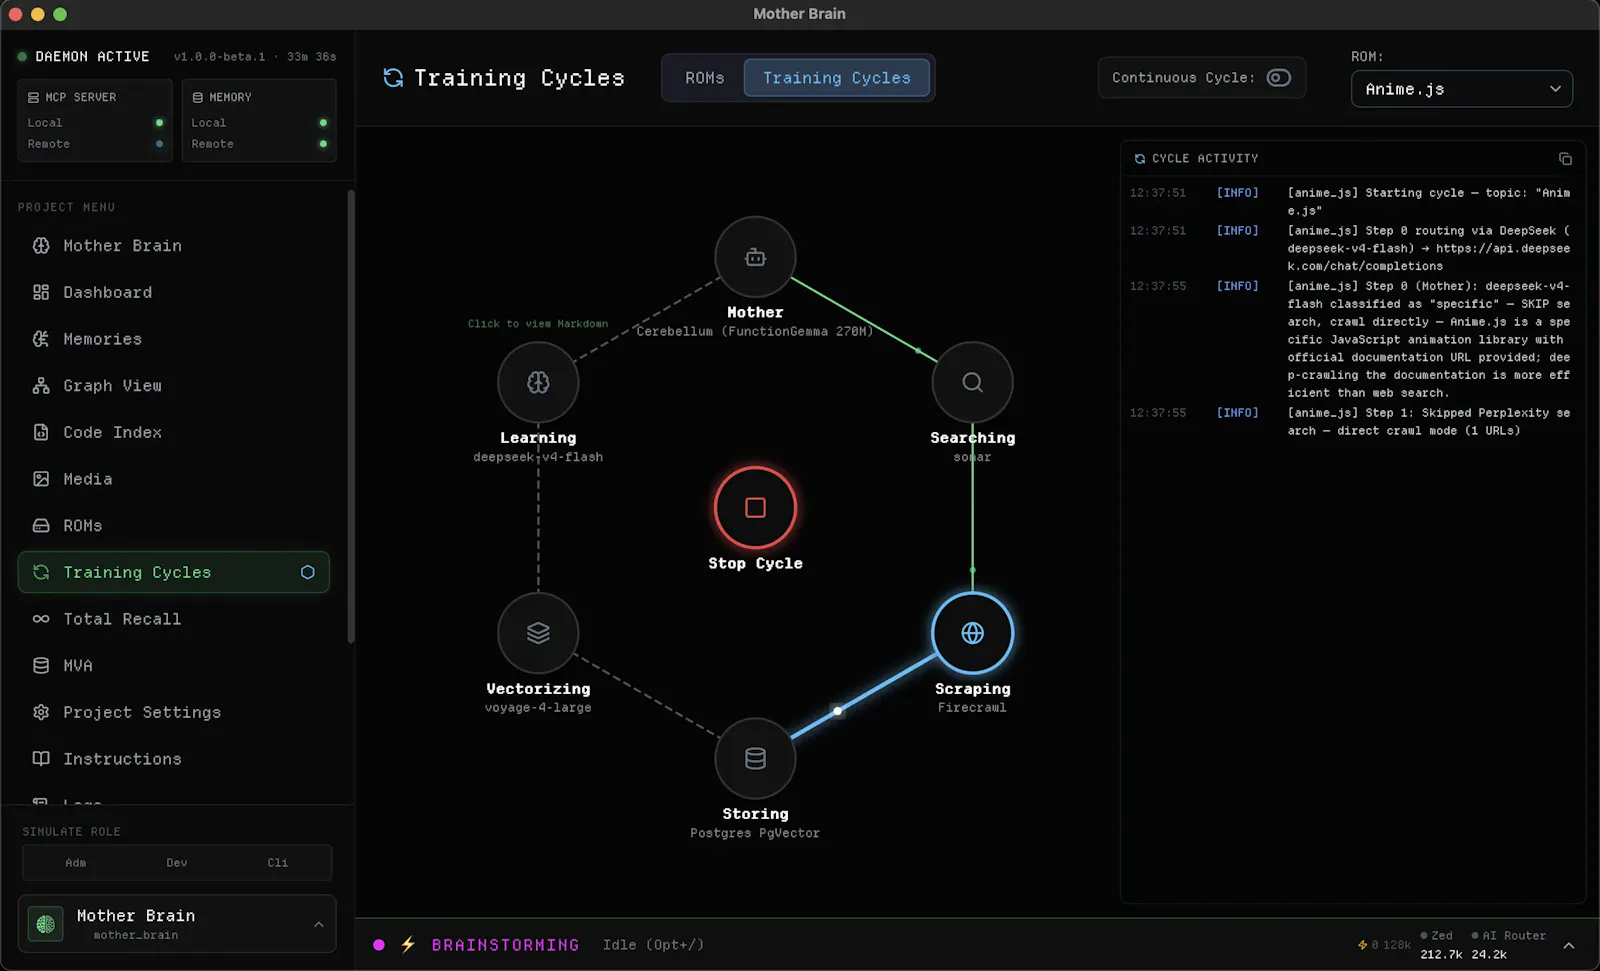Click MCP Server Local status row

pyautogui.click(x=95, y=122)
